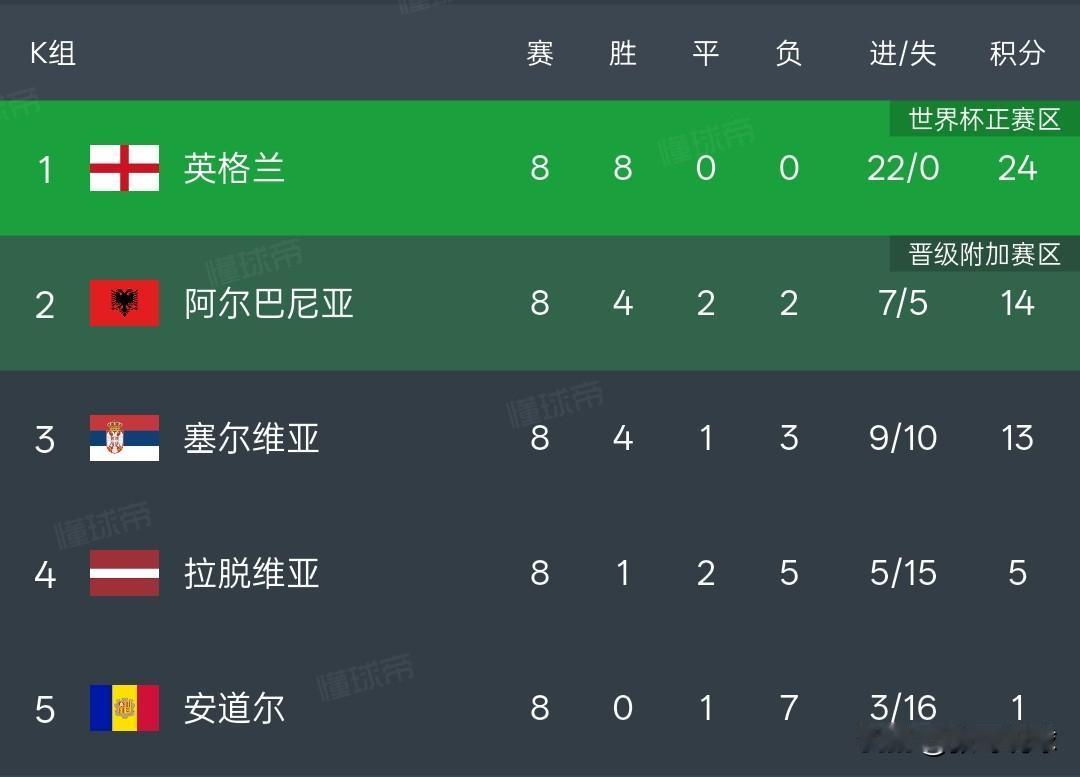Select rank number 1 beside England
Image resolution: width=1080 pixels, height=777 pixels.
(x=45, y=169)
